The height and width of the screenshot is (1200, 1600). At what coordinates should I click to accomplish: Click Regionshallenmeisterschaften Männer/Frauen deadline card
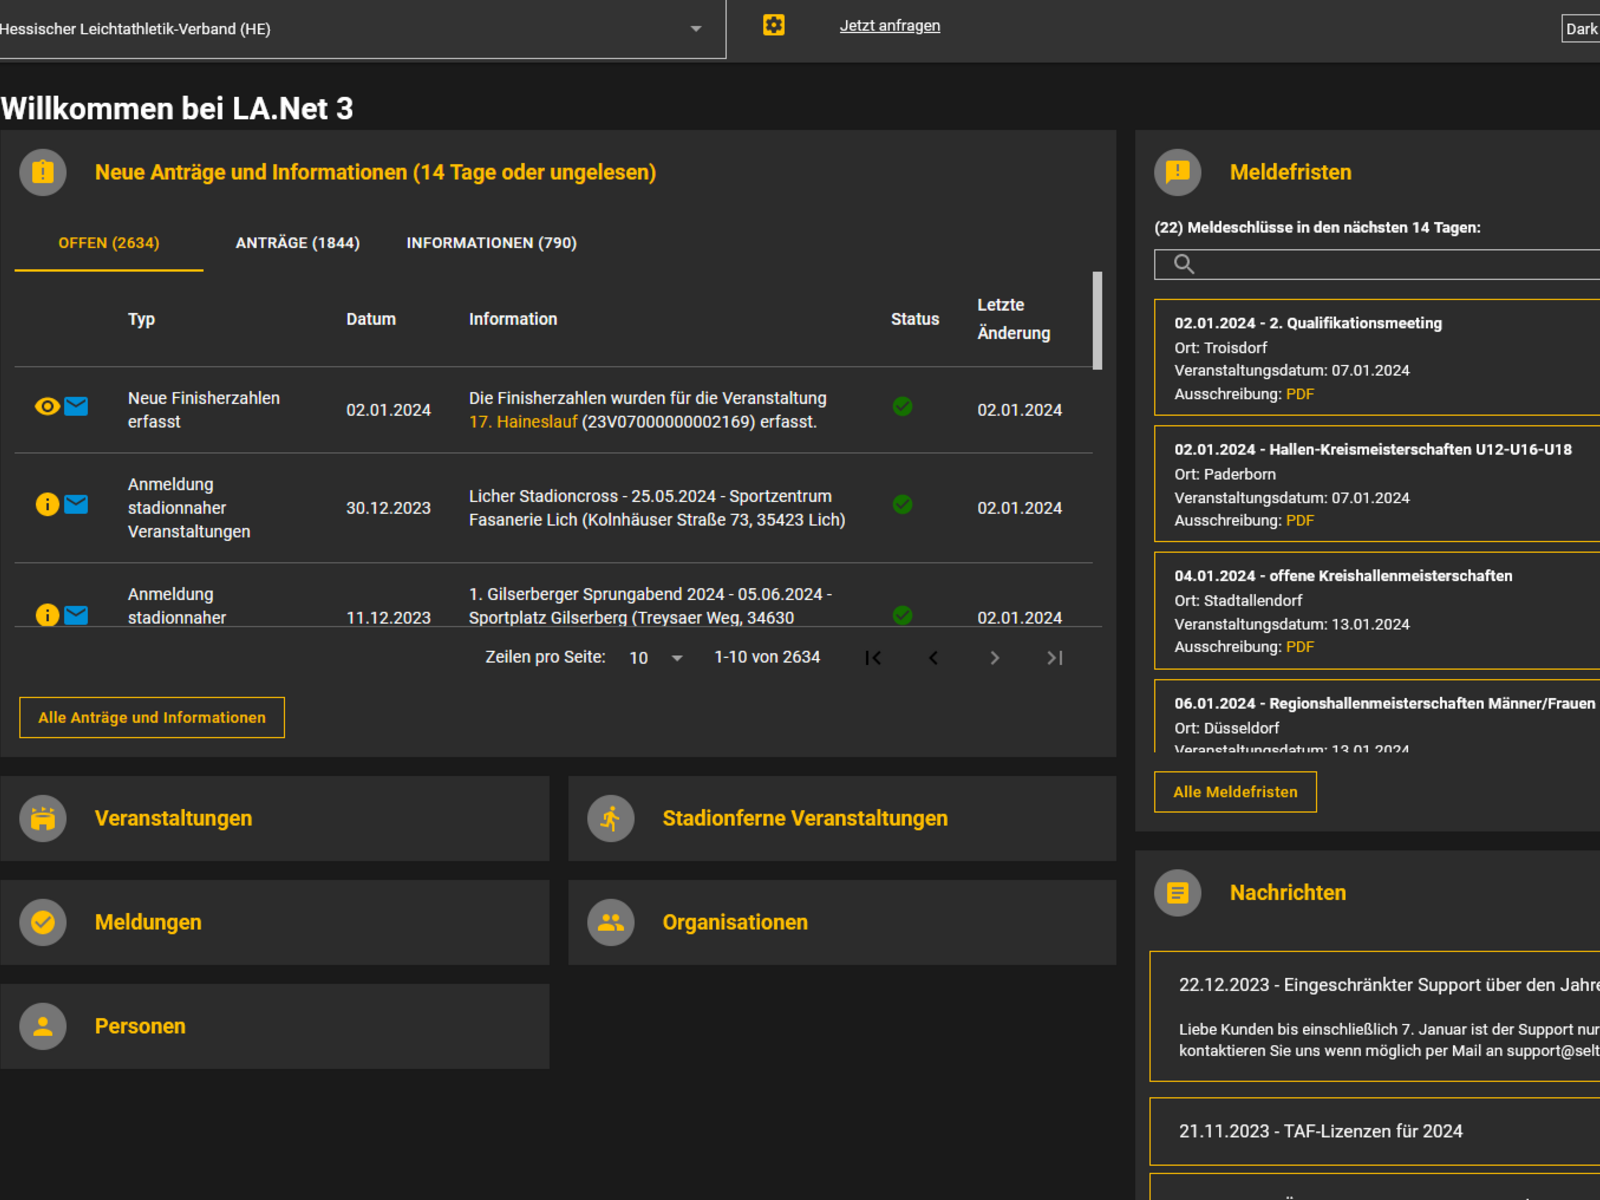1377,716
